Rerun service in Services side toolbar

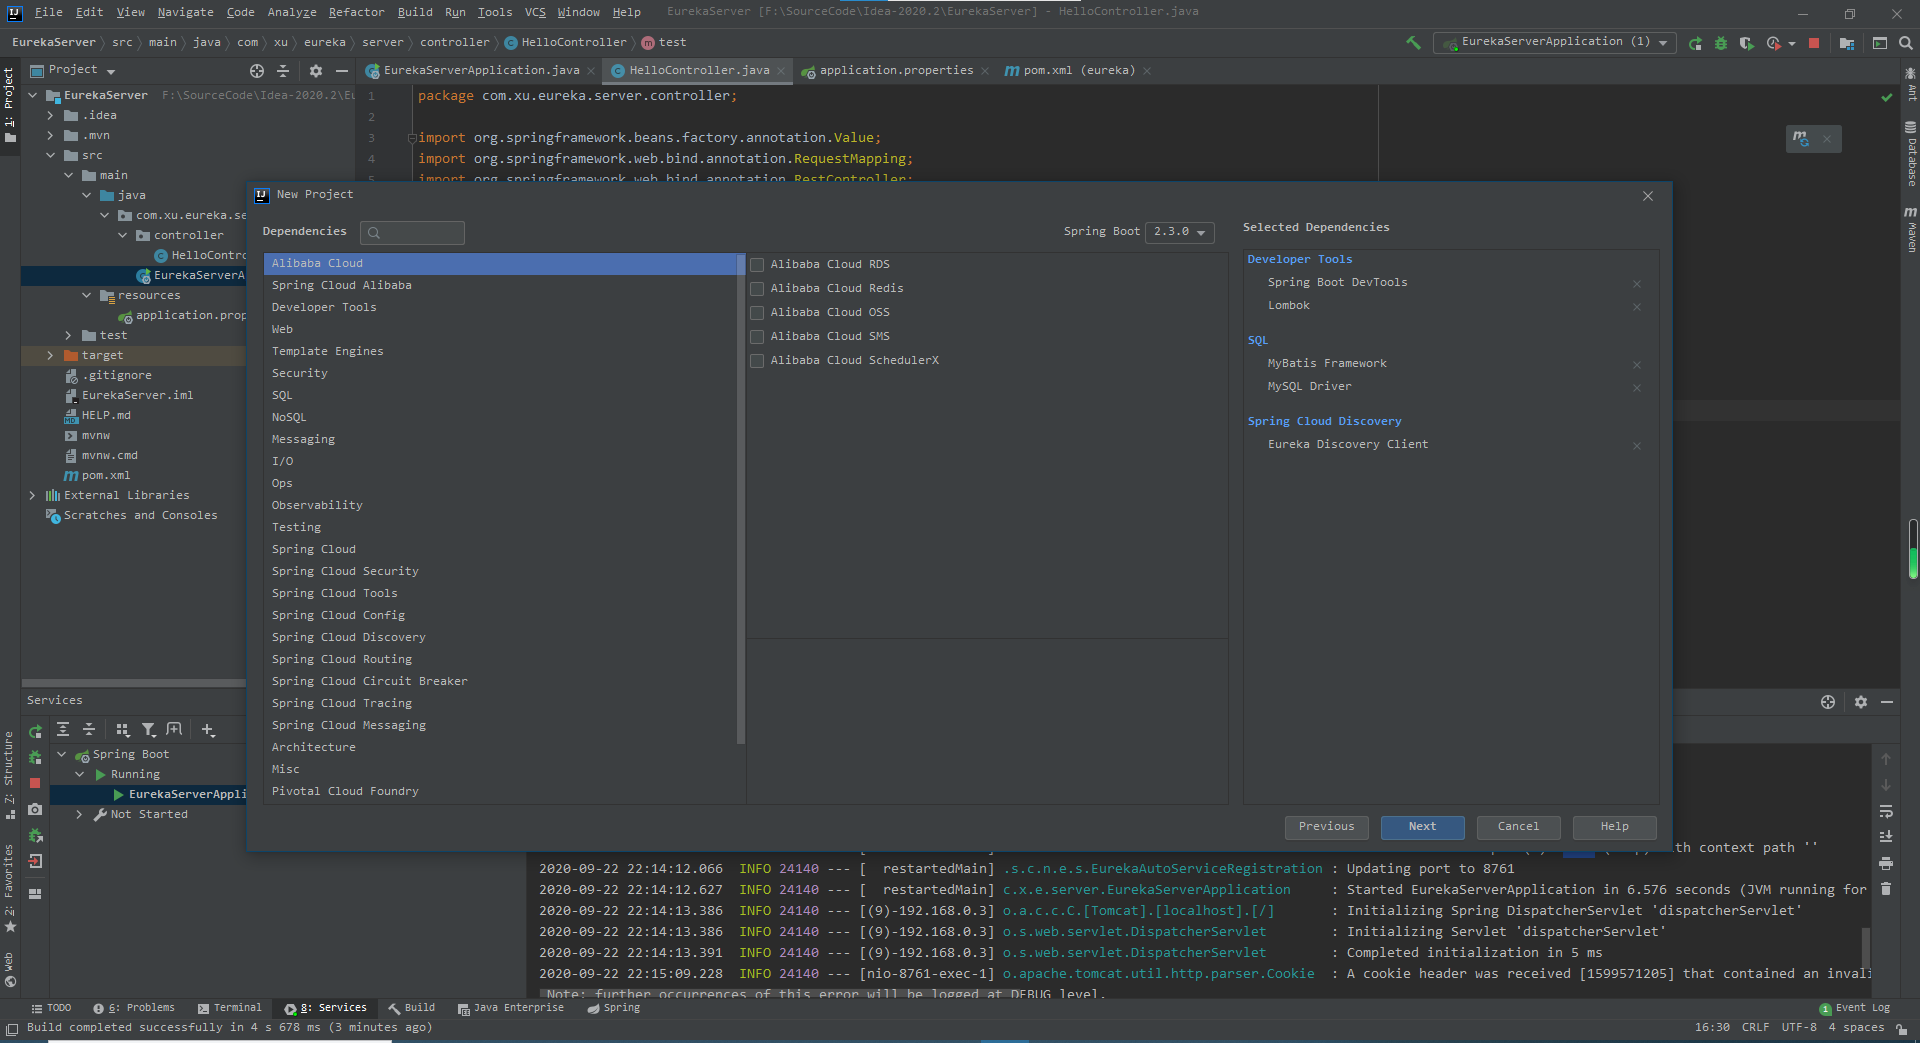pyautogui.click(x=35, y=732)
